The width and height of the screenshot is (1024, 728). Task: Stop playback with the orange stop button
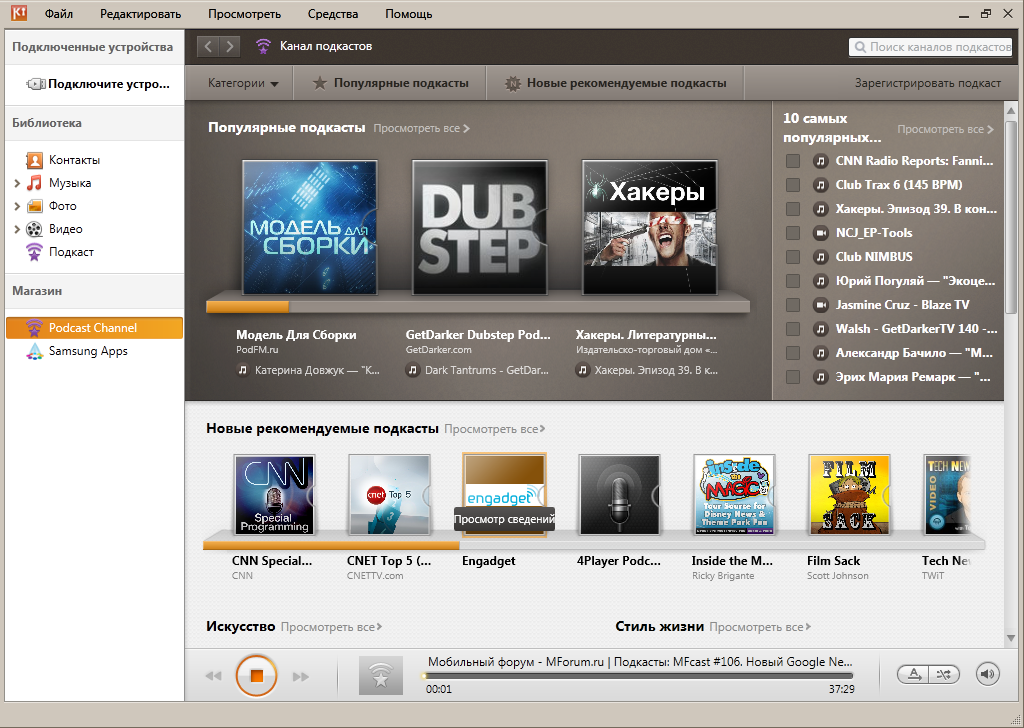click(256, 676)
